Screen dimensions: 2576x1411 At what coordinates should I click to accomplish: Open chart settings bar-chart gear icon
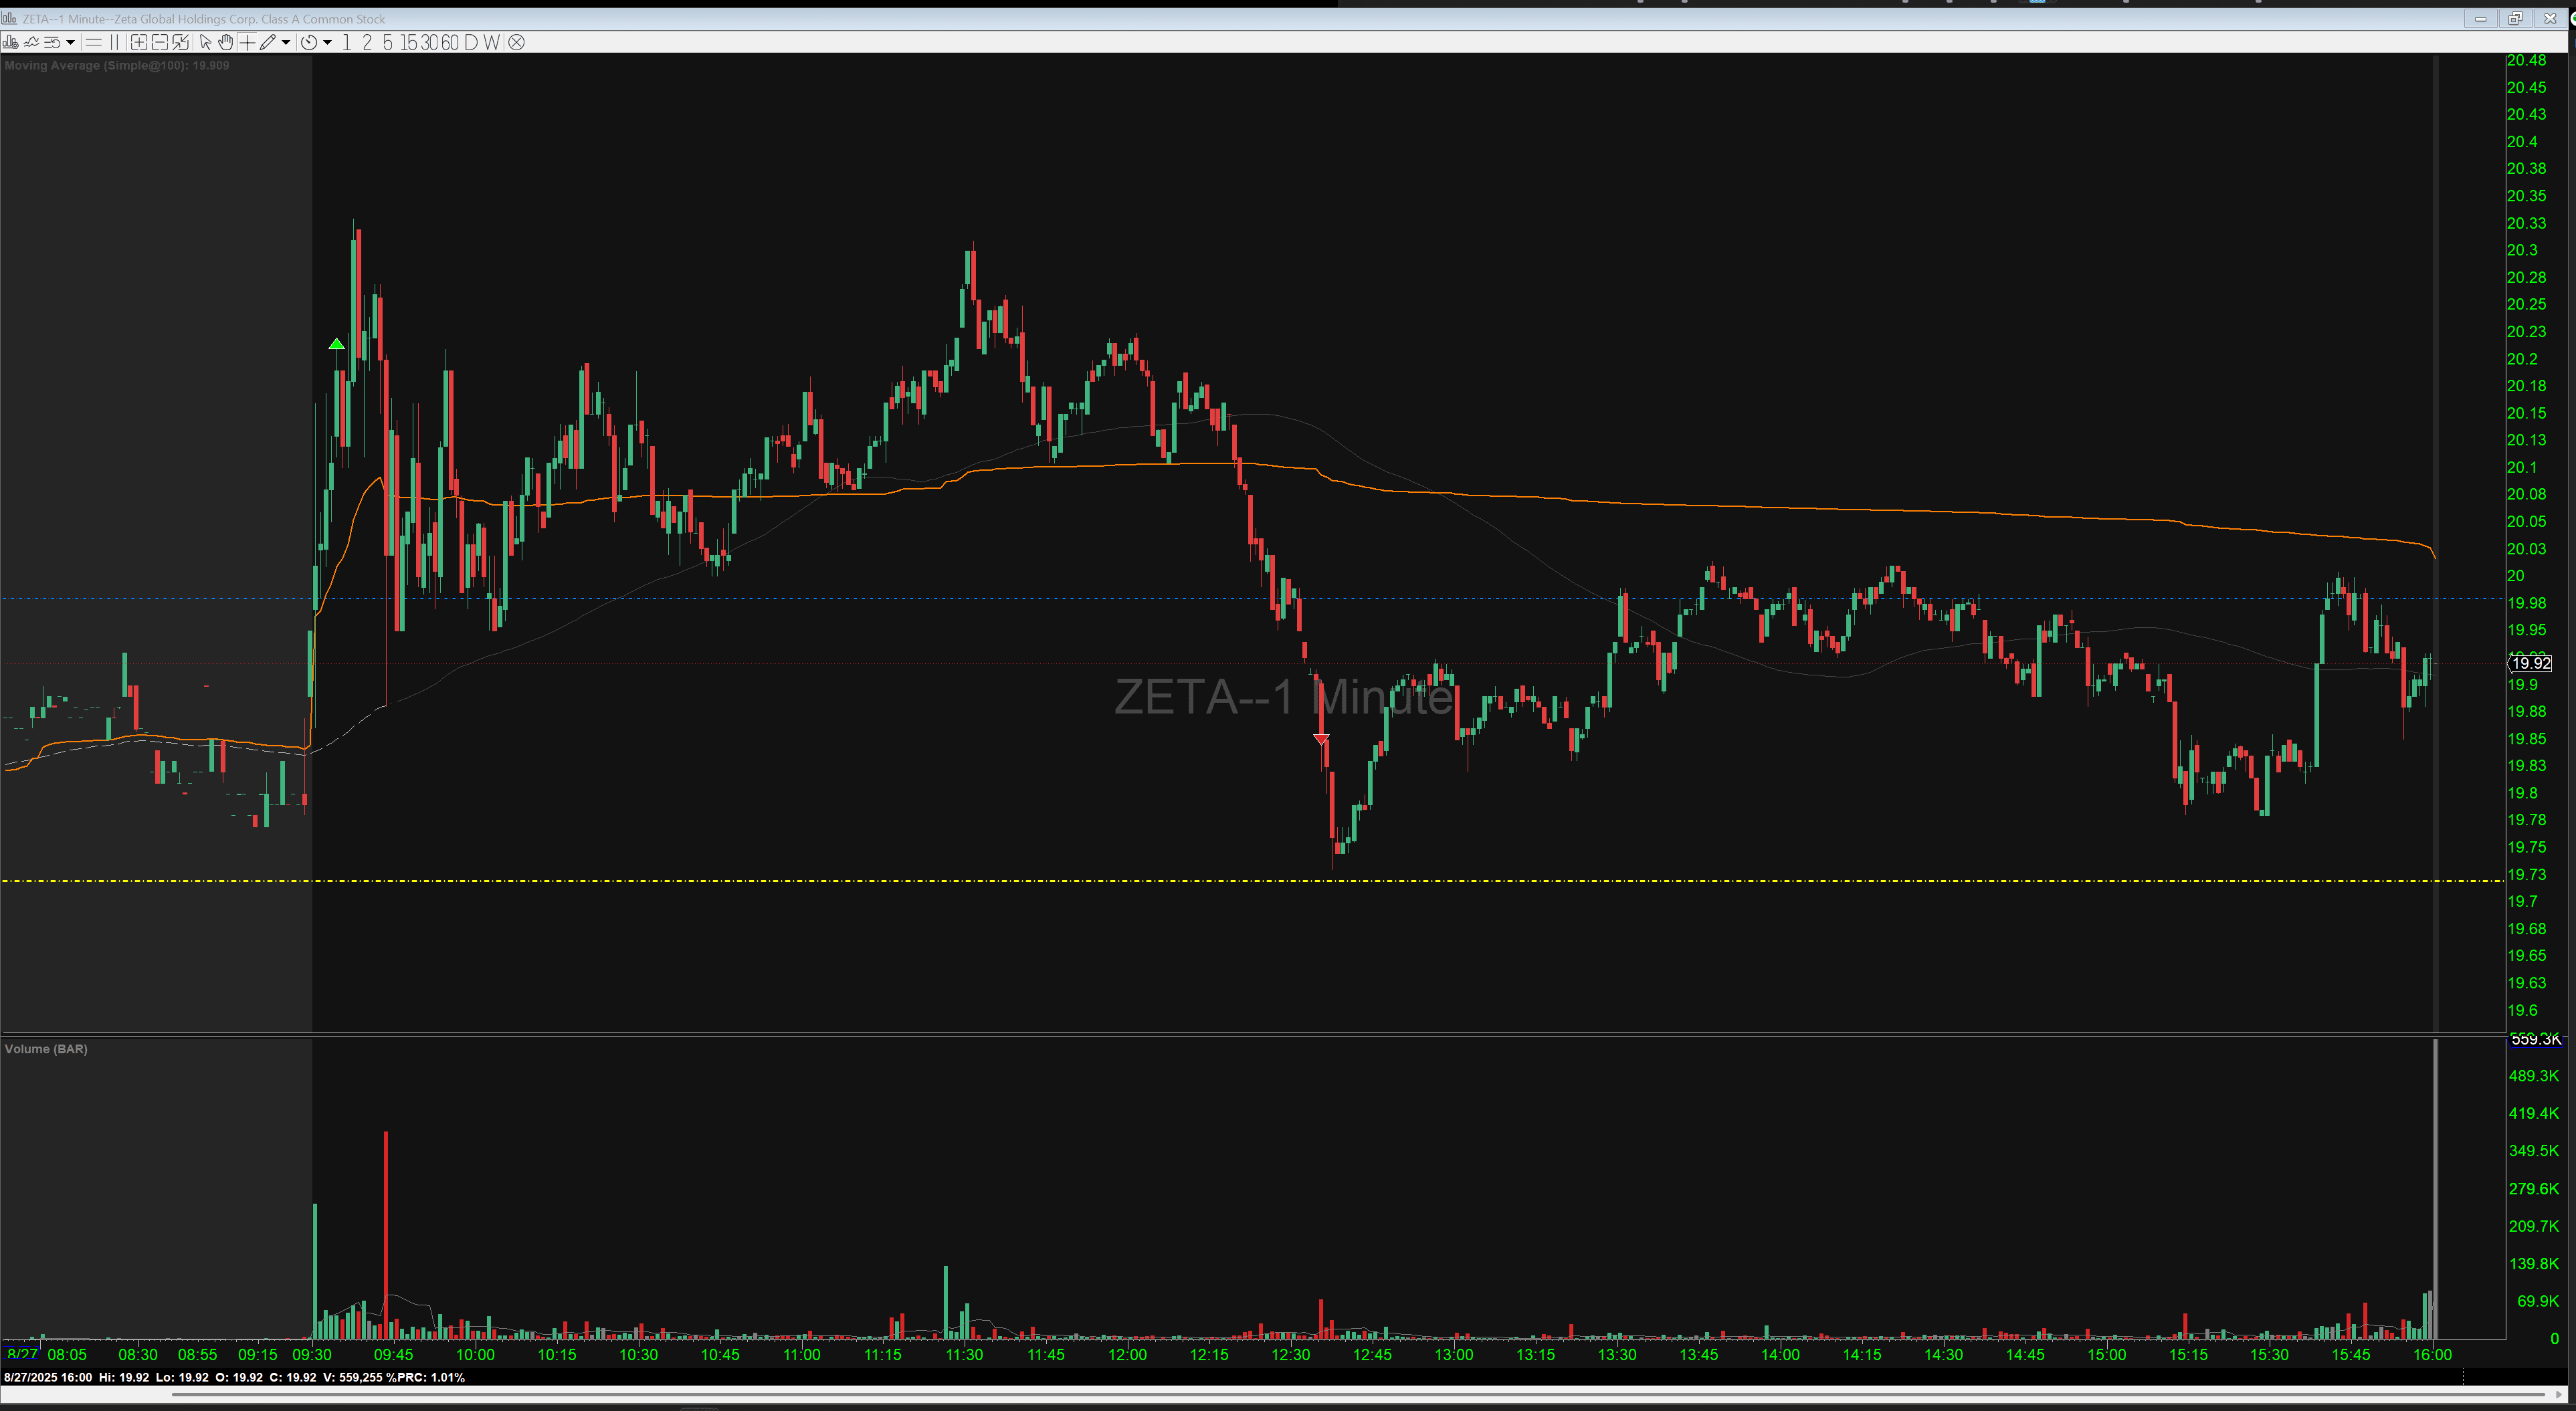click(x=11, y=43)
